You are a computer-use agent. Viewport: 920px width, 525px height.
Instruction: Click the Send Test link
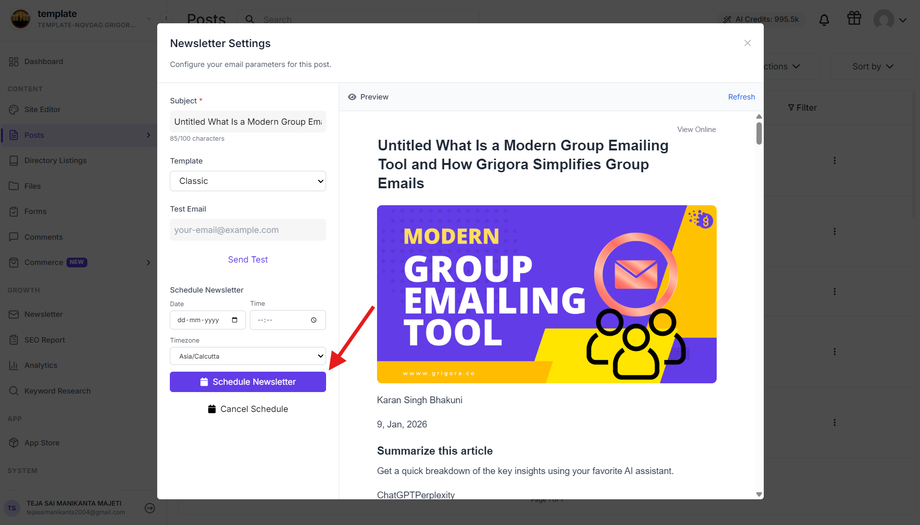point(248,259)
